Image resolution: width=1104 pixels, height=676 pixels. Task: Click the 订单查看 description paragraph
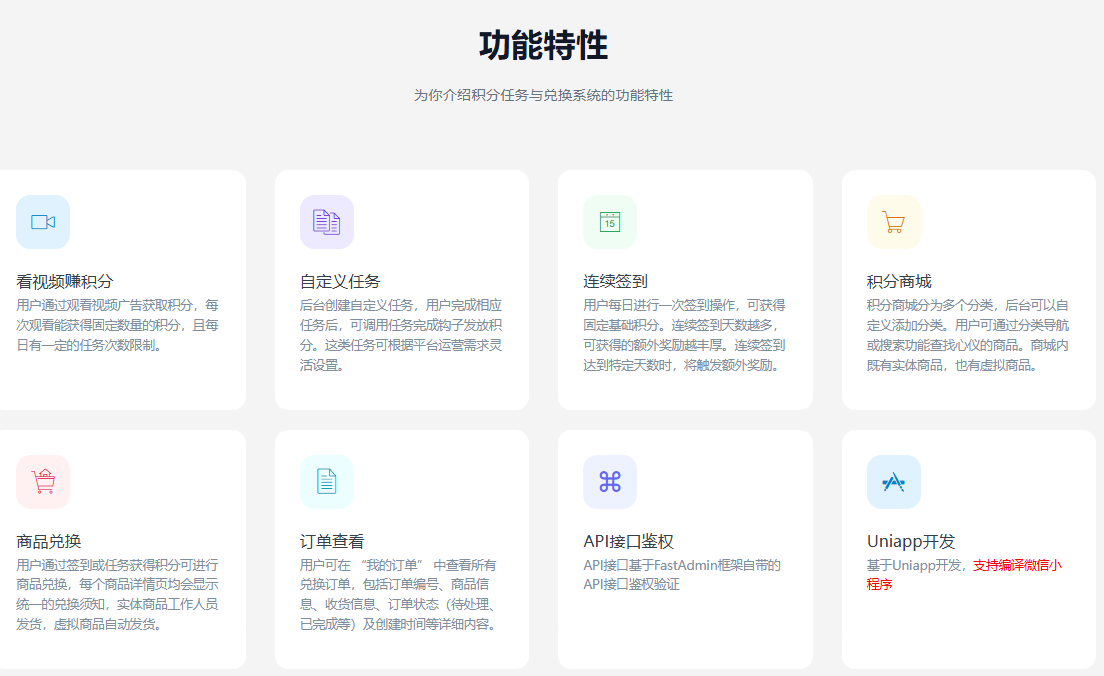pos(399,594)
